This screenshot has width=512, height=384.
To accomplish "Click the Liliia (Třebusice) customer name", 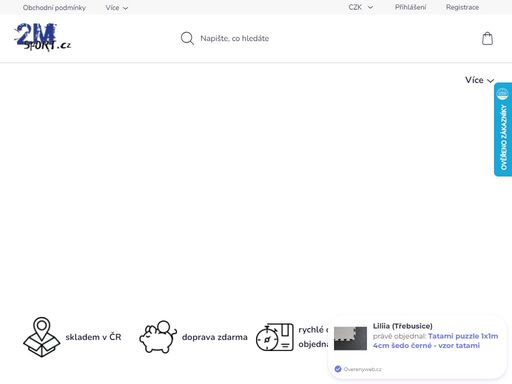I will coord(403,326).
